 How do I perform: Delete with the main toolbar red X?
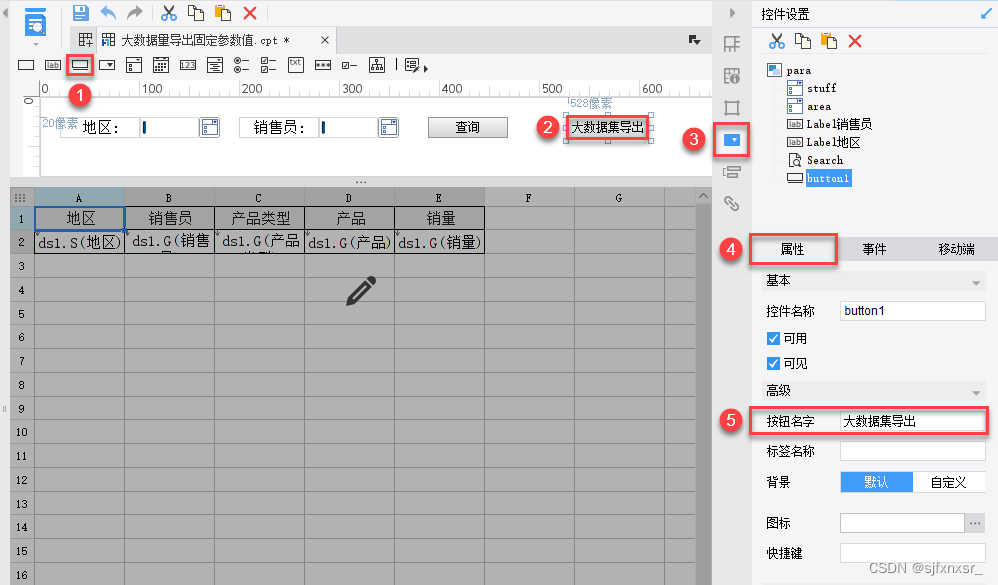(250, 13)
